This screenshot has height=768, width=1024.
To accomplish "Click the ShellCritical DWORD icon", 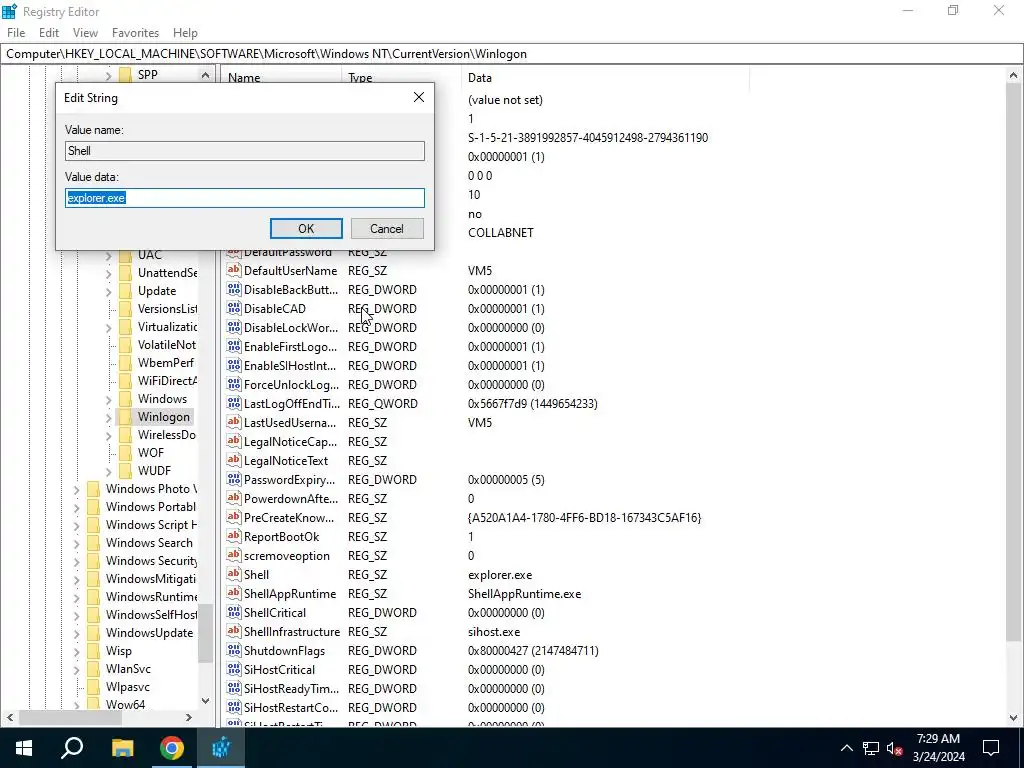I will tap(234, 612).
